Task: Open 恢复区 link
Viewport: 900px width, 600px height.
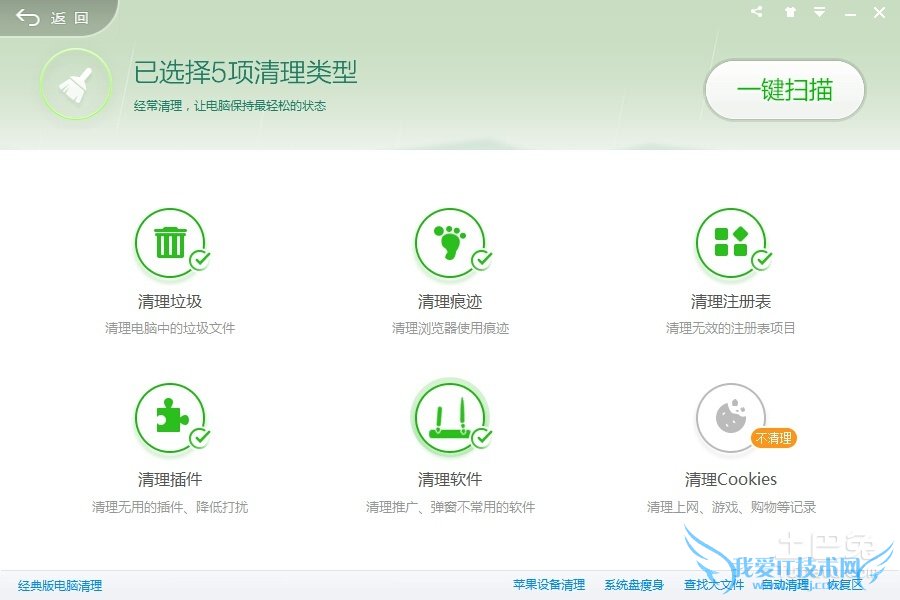Action: 845,585
